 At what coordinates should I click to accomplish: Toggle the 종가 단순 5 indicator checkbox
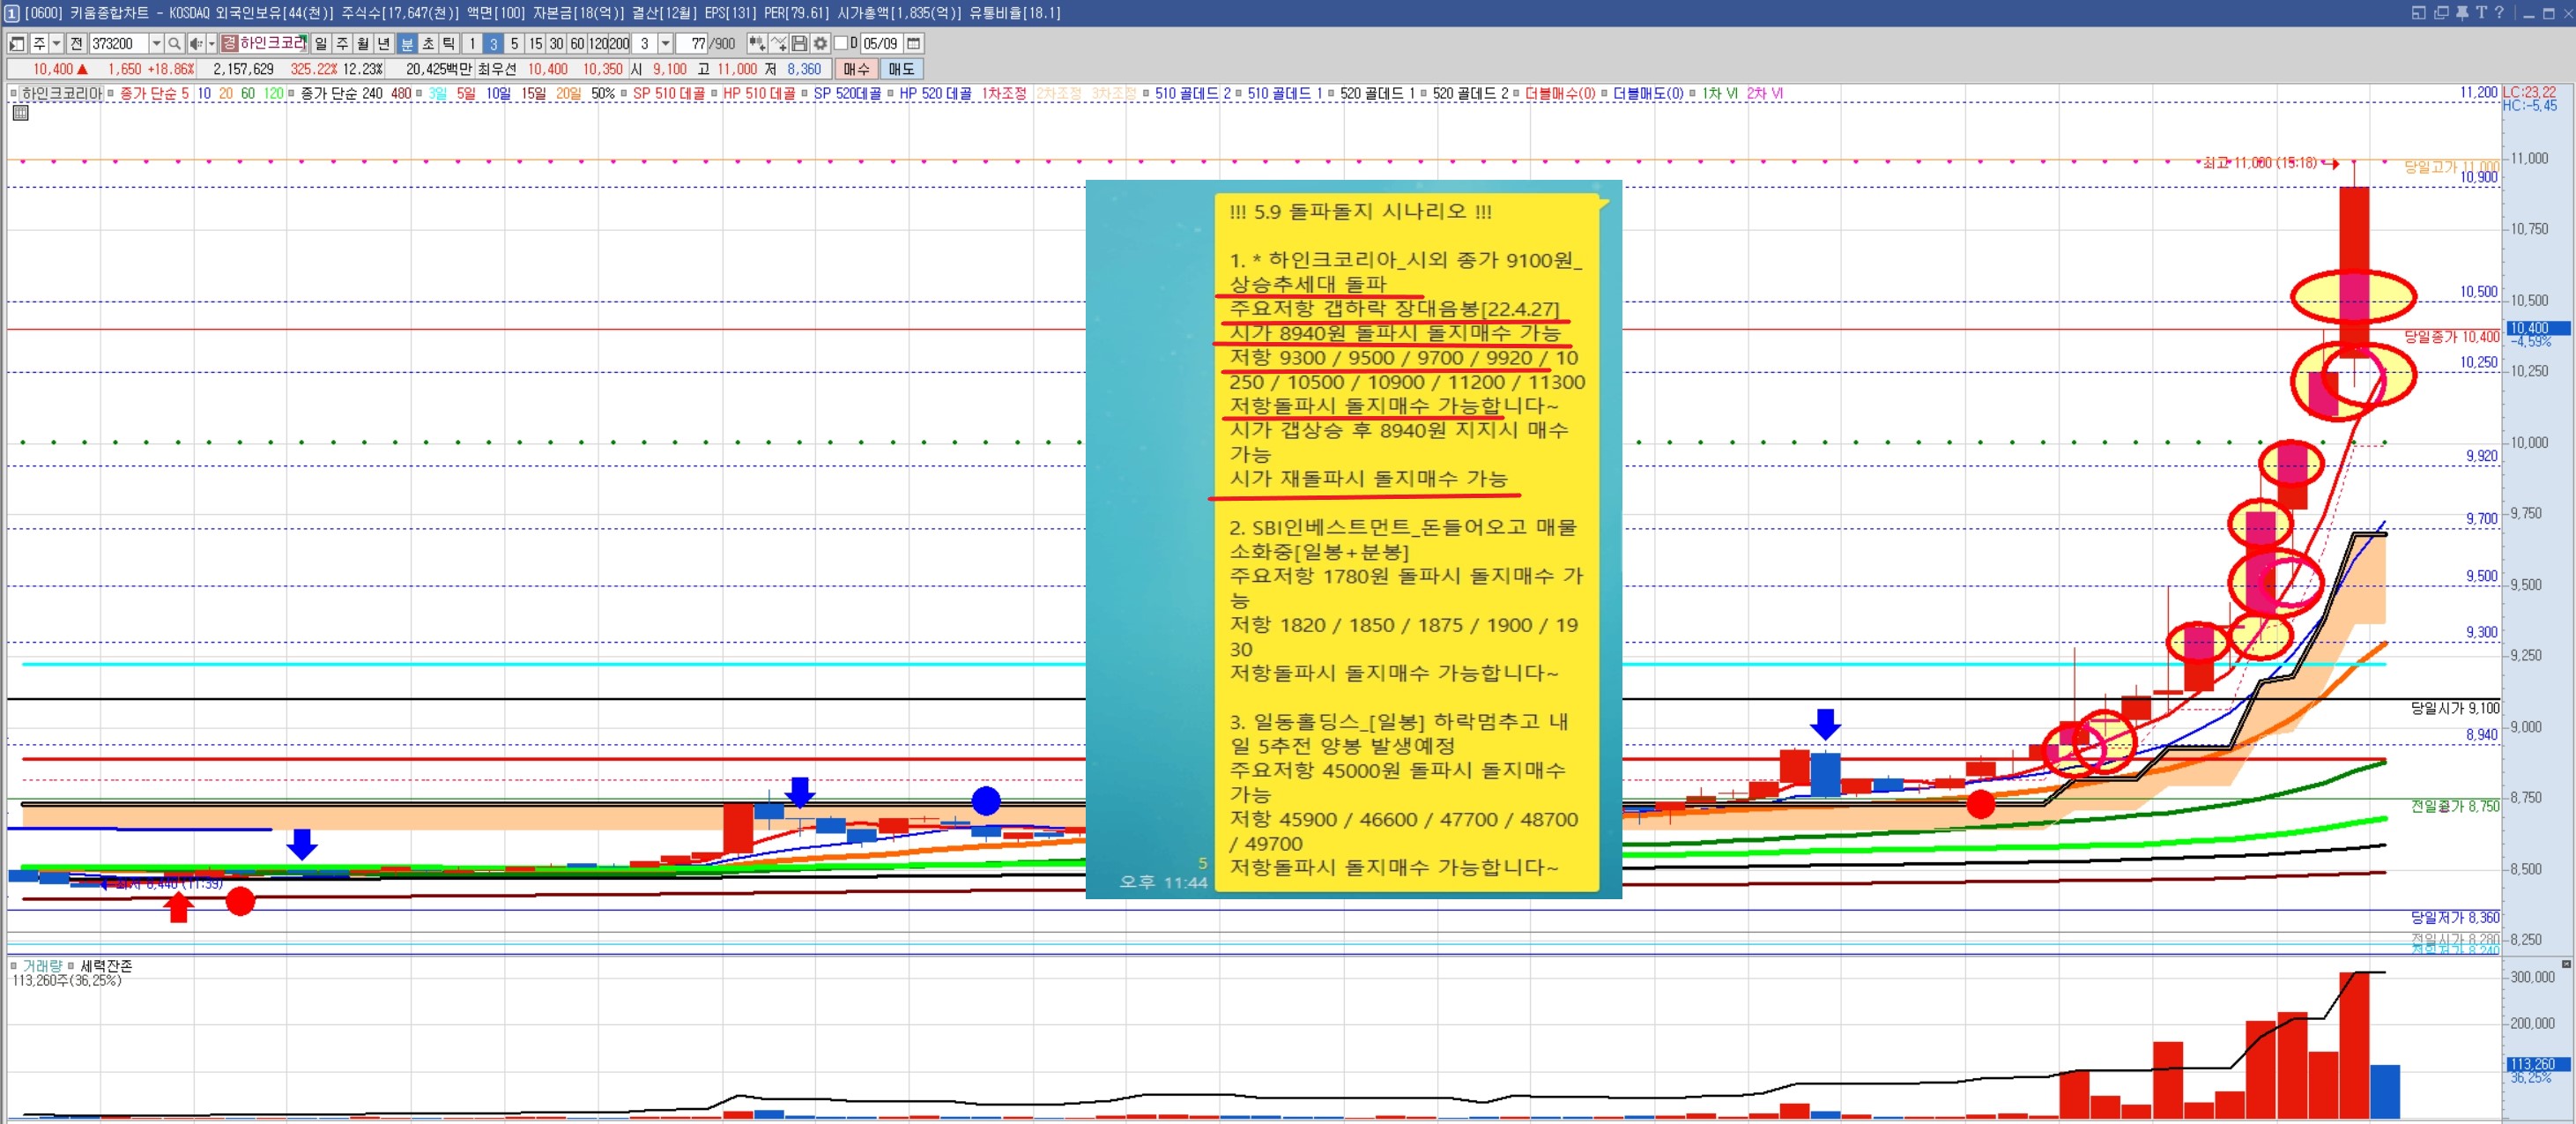[x=111, y=94]
